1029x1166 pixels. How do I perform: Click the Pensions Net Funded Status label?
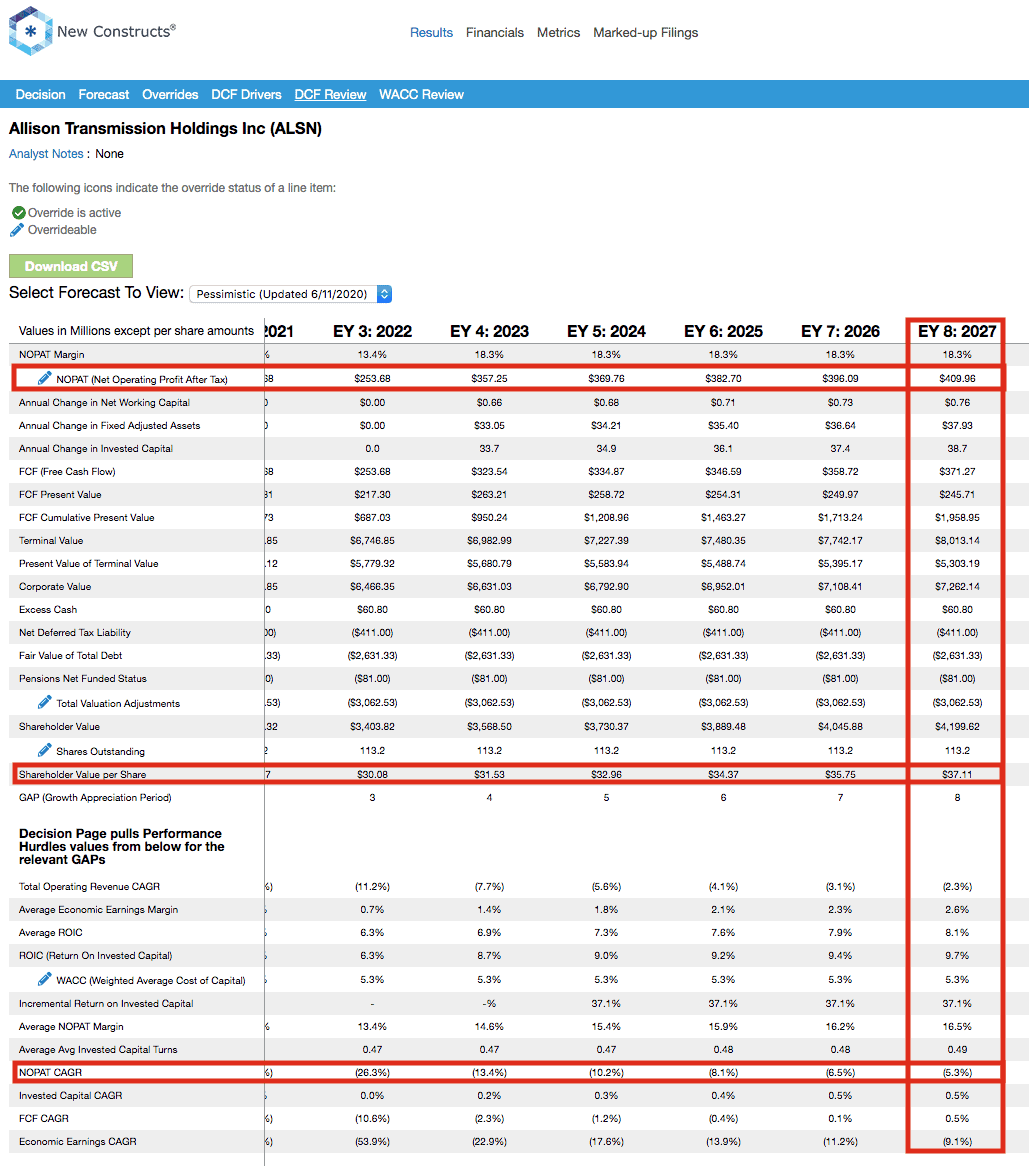coord(83,679)
